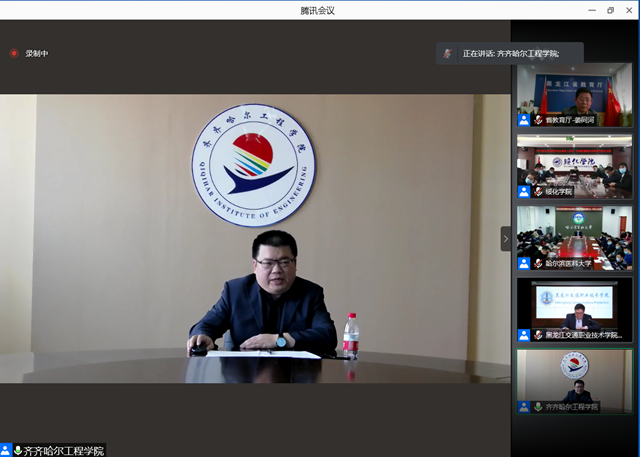Viewport: 640px width, 457px height.
Task: Collapse the participant video sidebar with the arrow
Action: coord(506,239)
